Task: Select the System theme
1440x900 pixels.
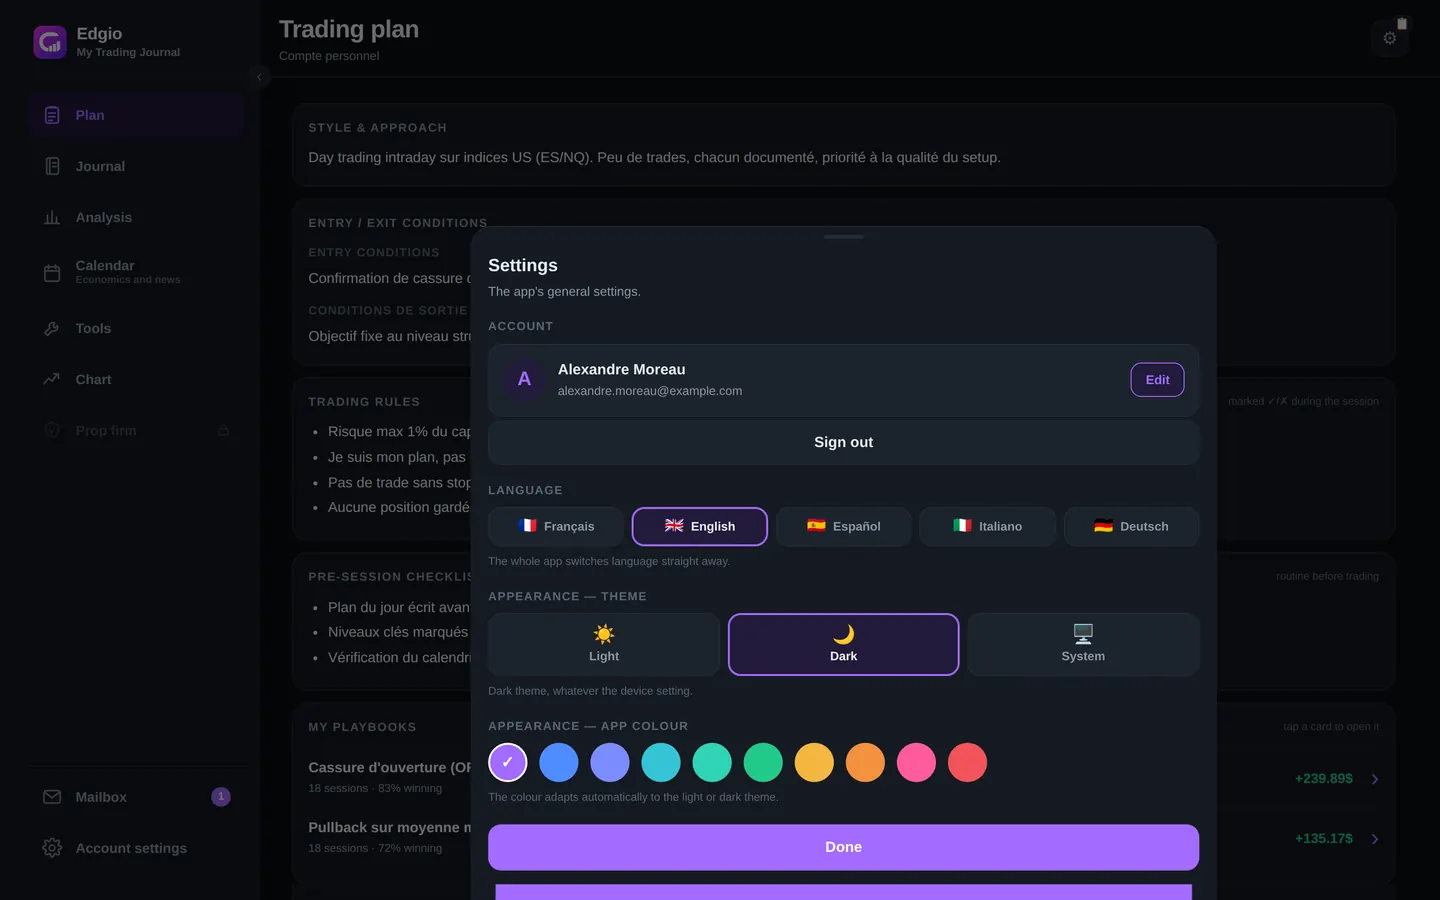Action: pos(1083,644)
